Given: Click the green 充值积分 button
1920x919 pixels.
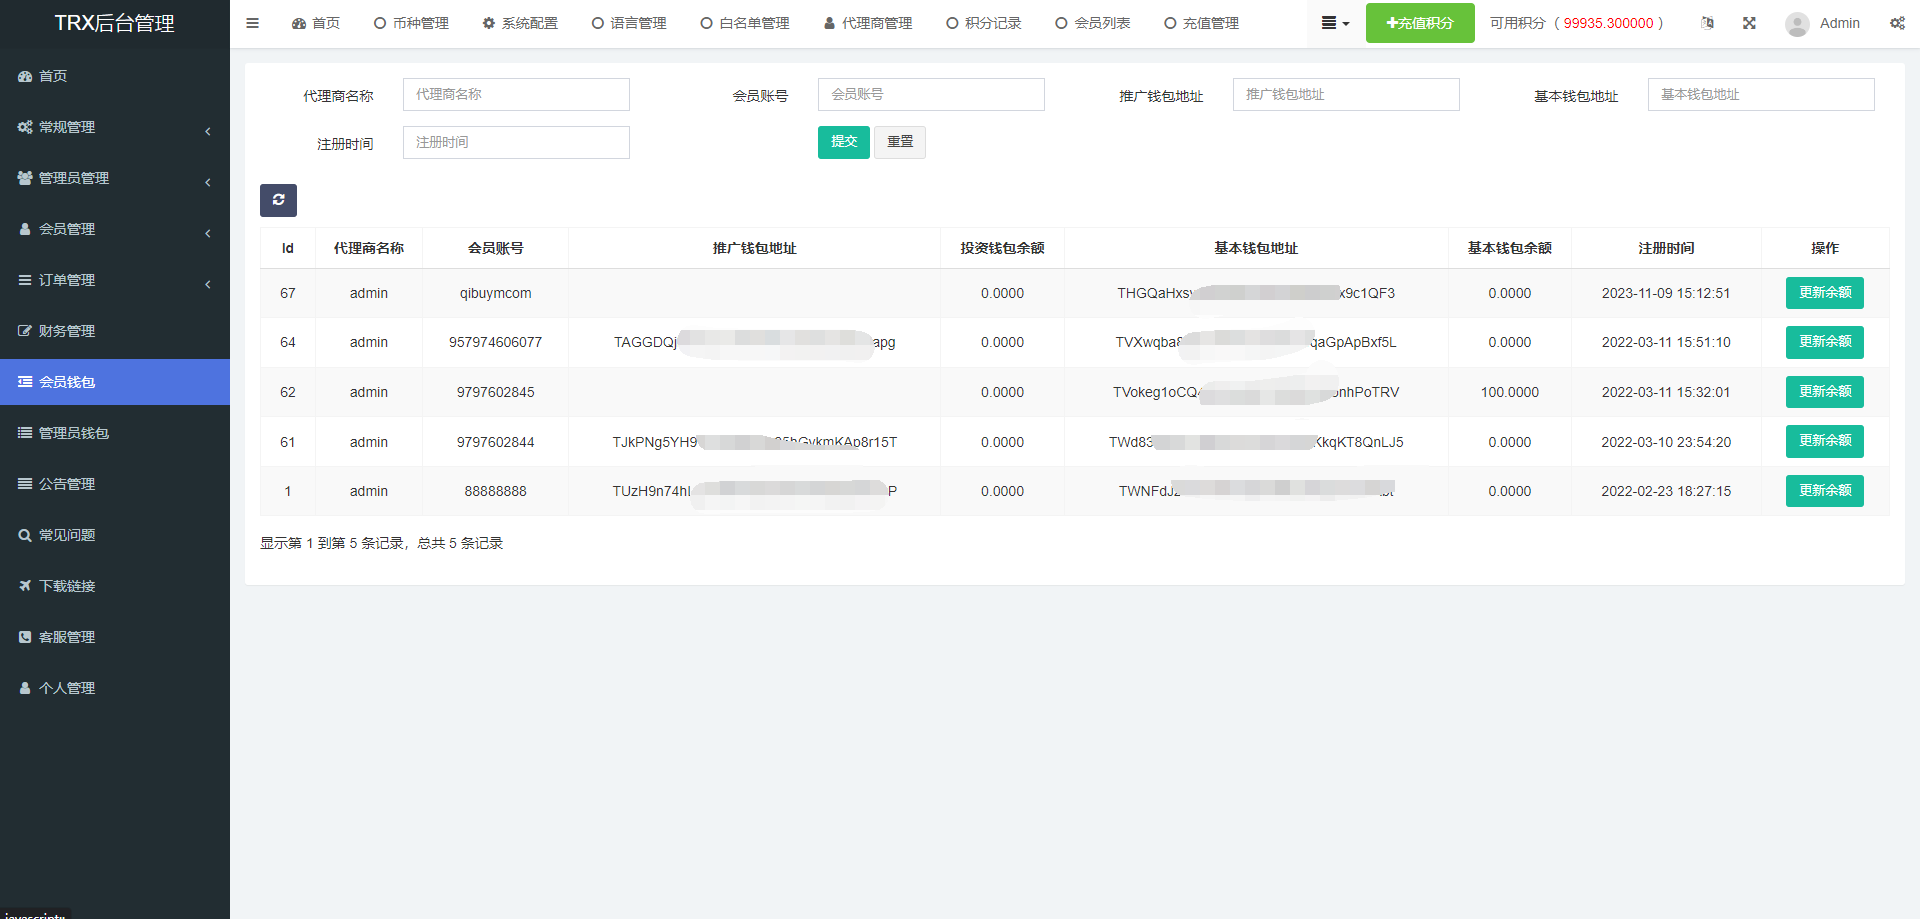Looking at the screenshot, I should (1420, 23).
